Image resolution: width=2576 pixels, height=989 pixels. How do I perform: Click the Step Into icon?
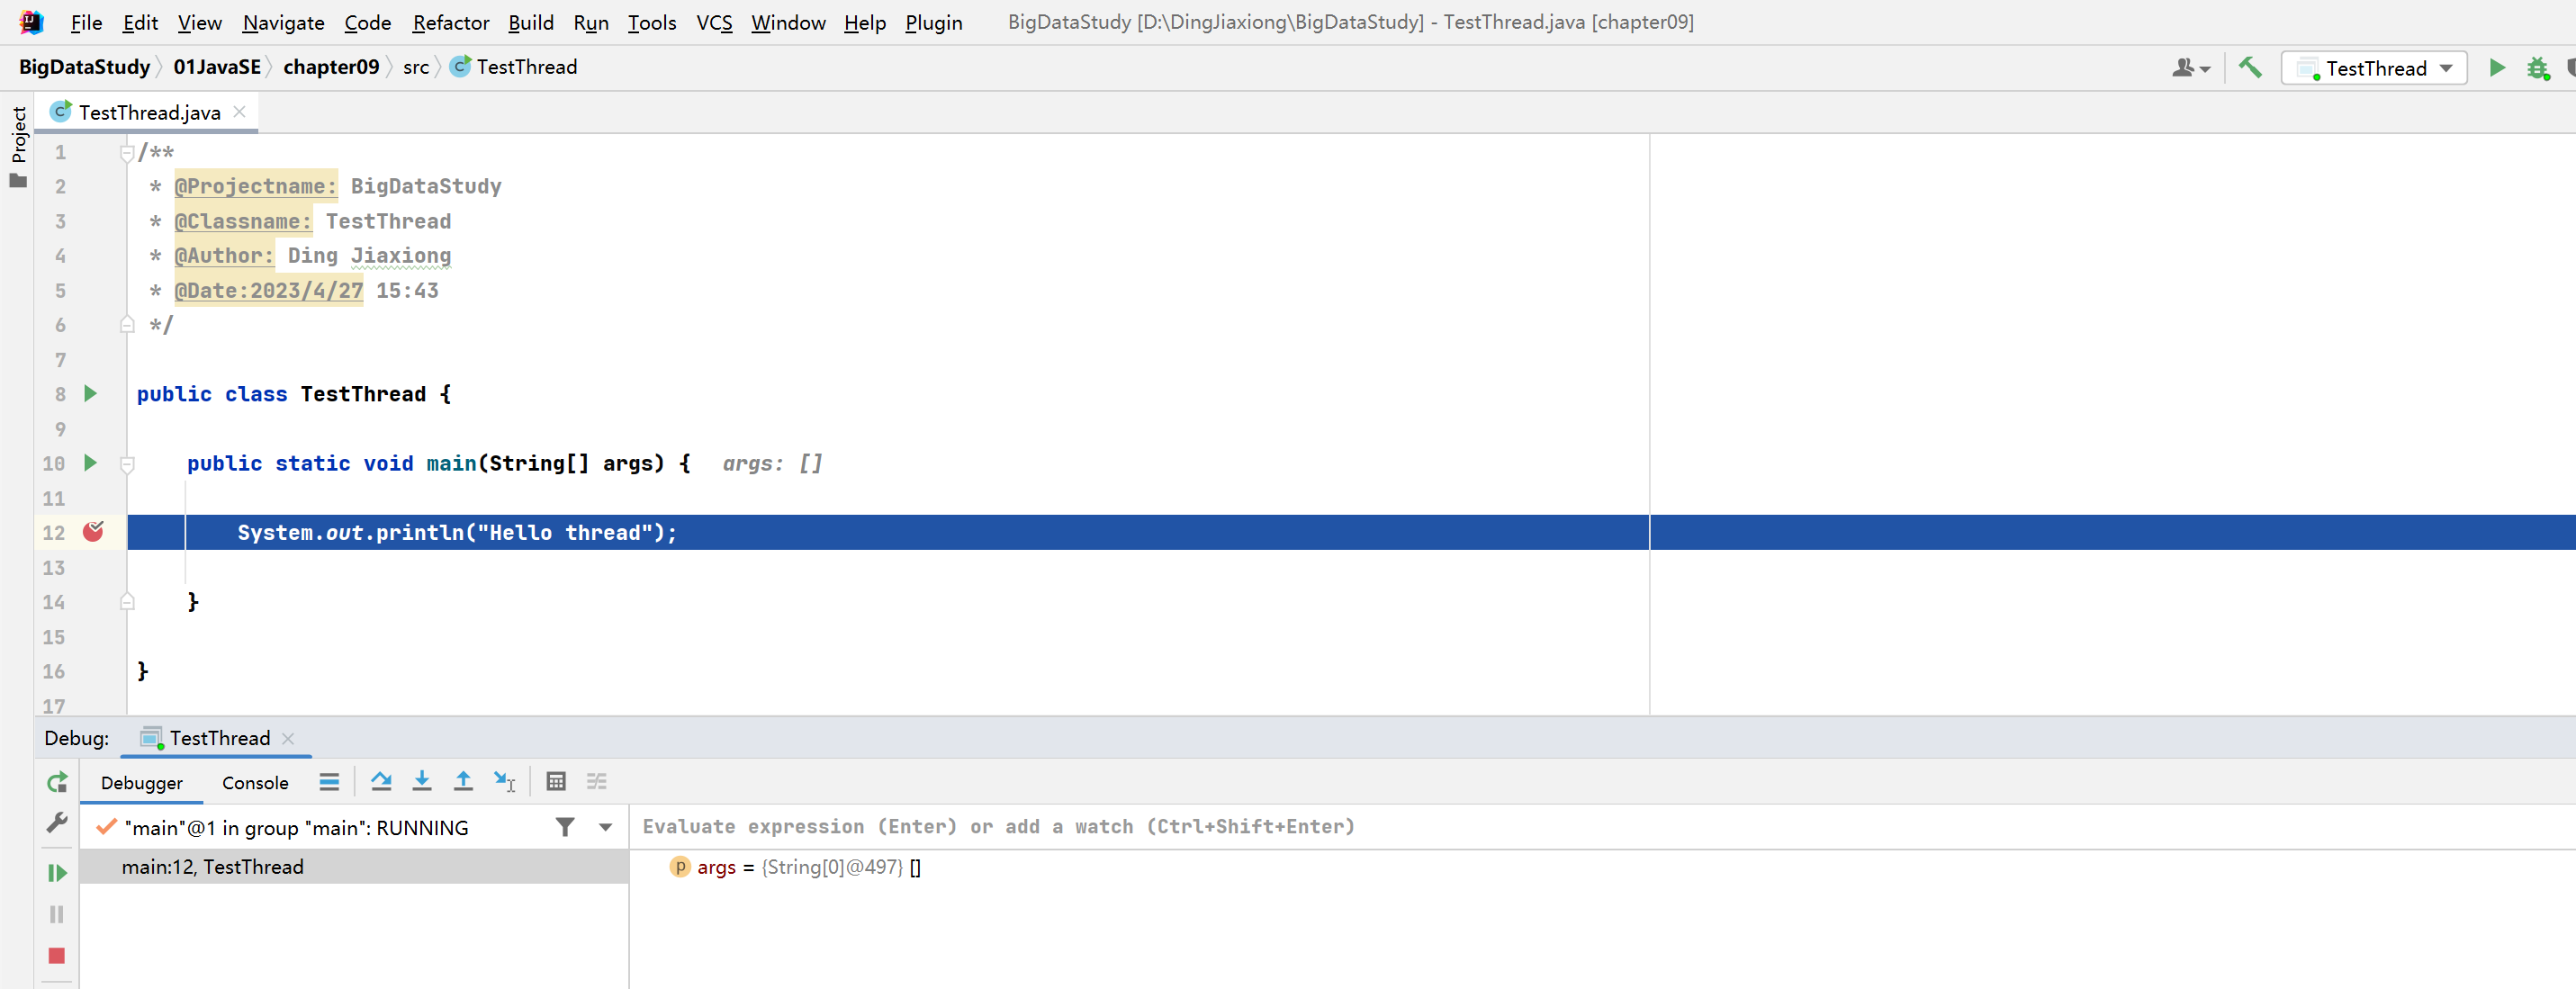pos(422,782)
